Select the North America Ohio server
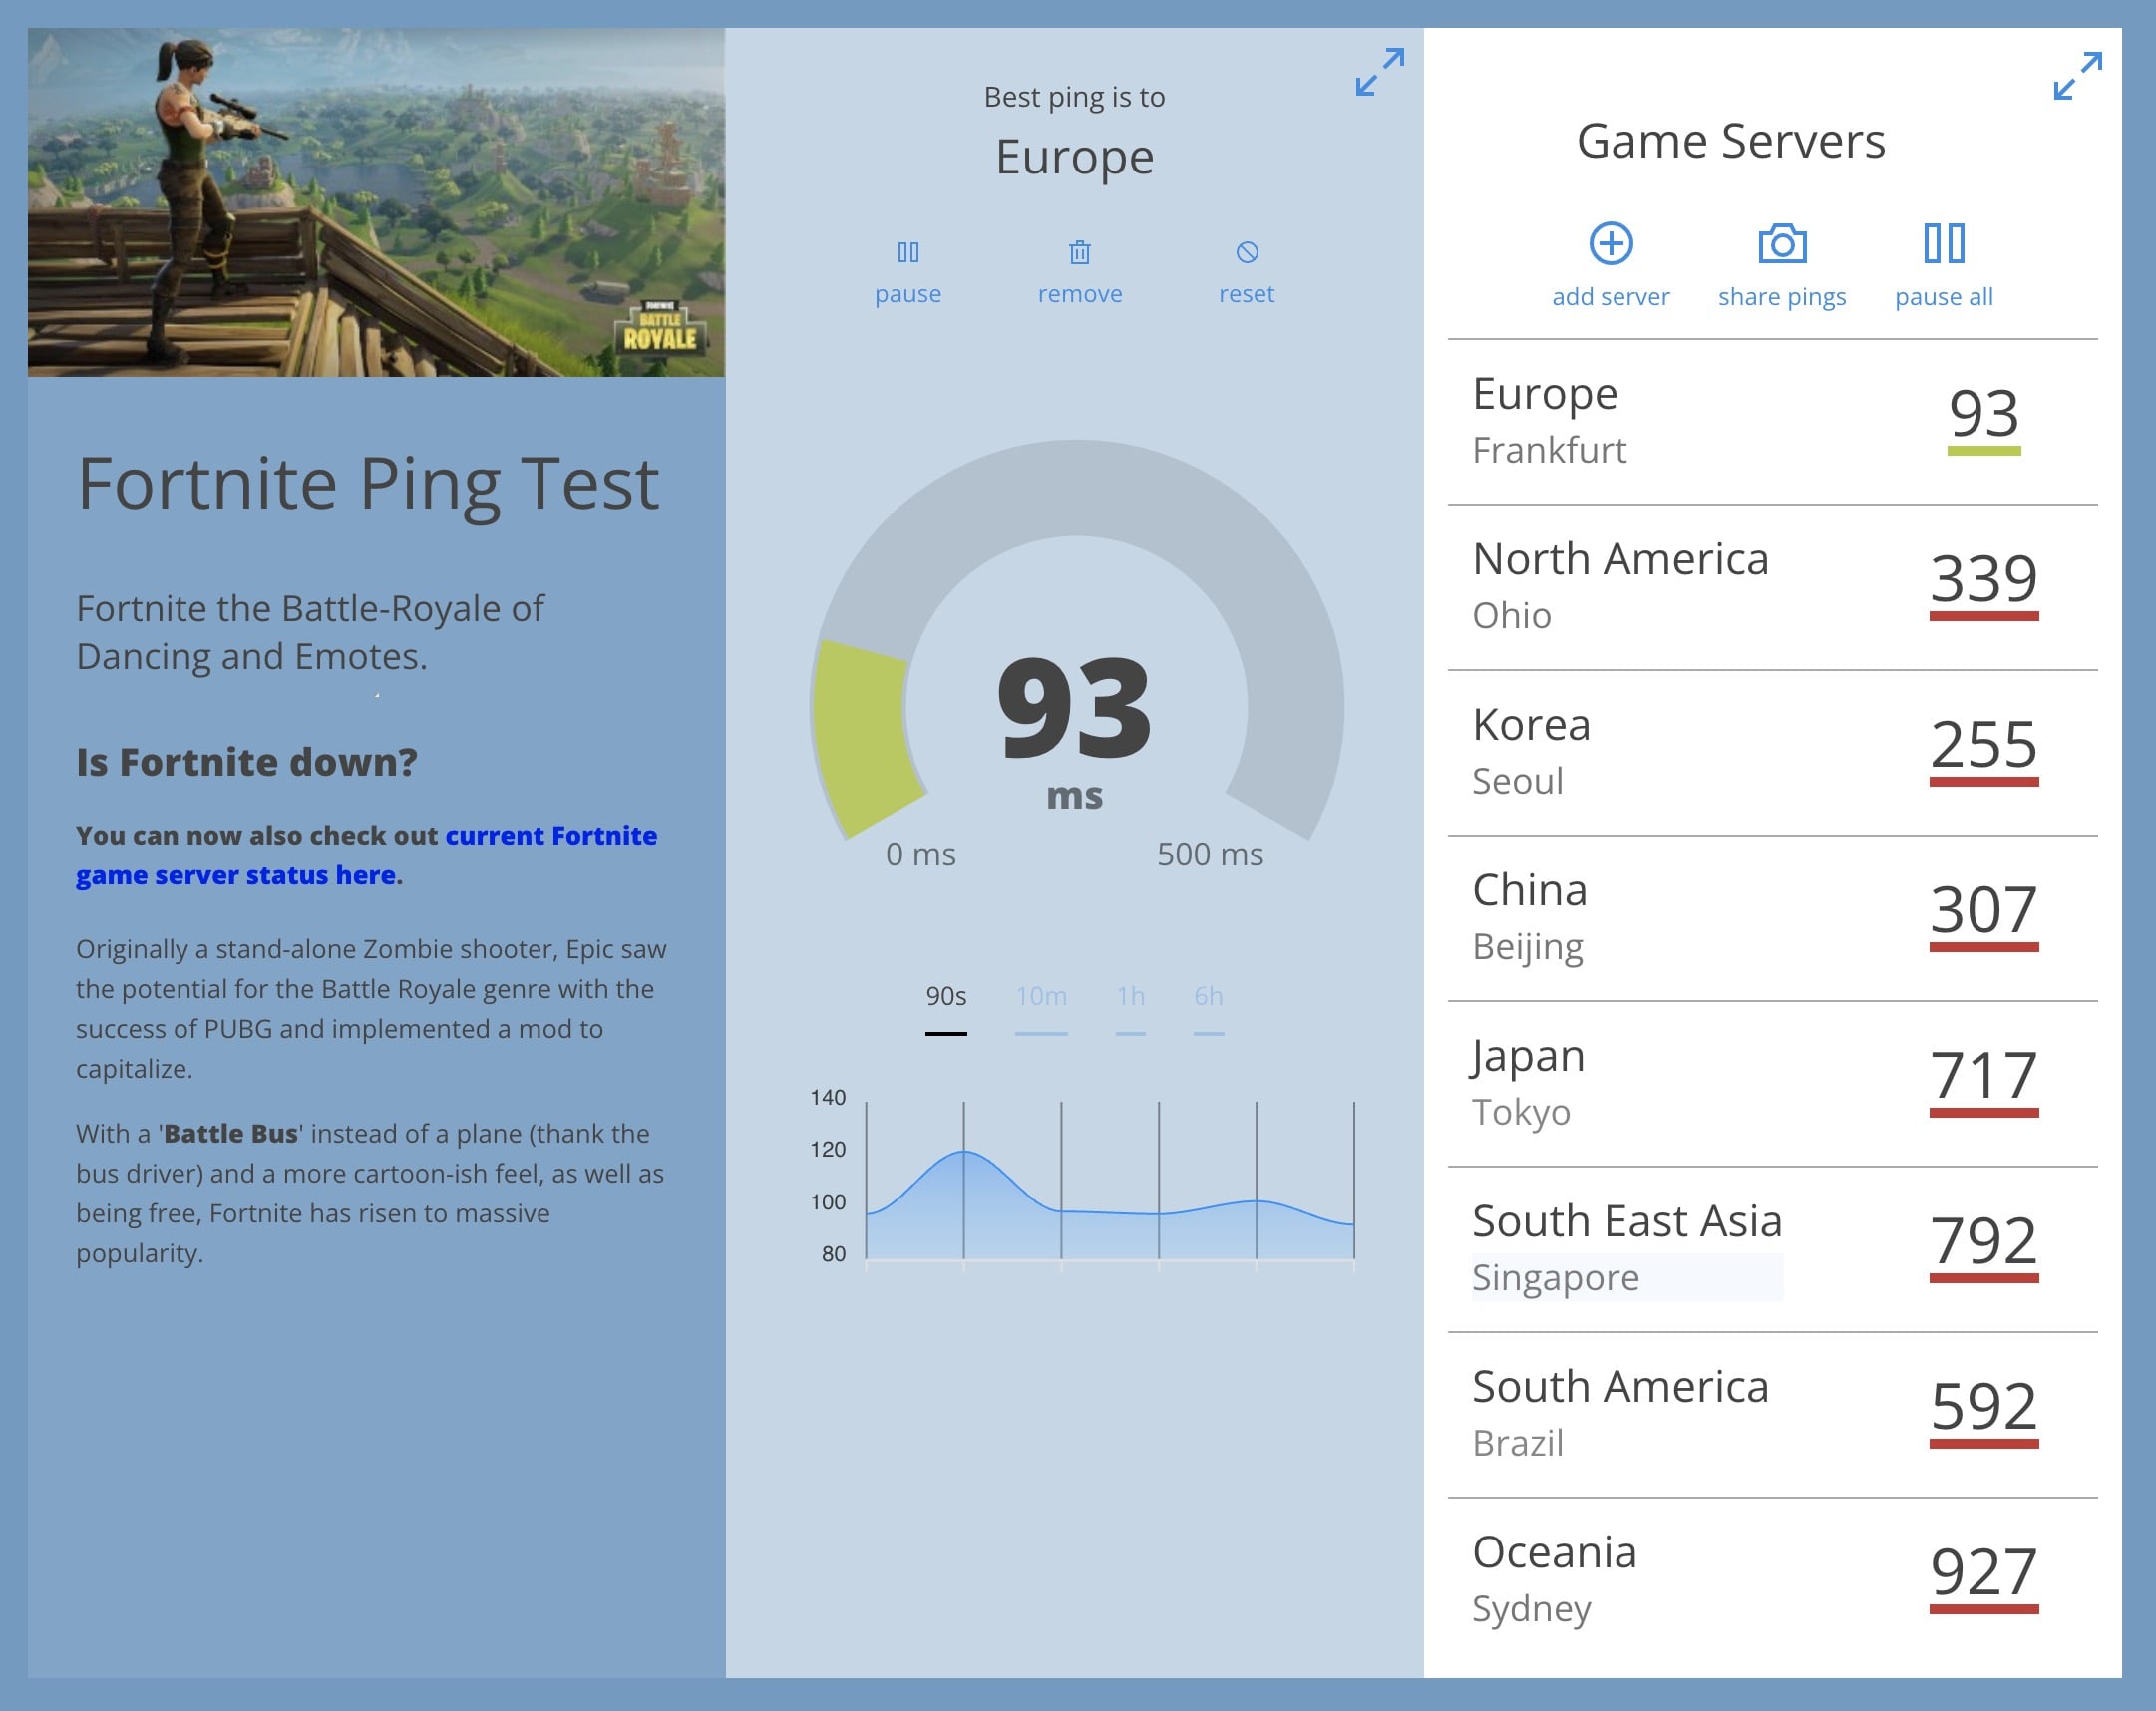Screen dimensions: 2156x1711 point(1772,587)
